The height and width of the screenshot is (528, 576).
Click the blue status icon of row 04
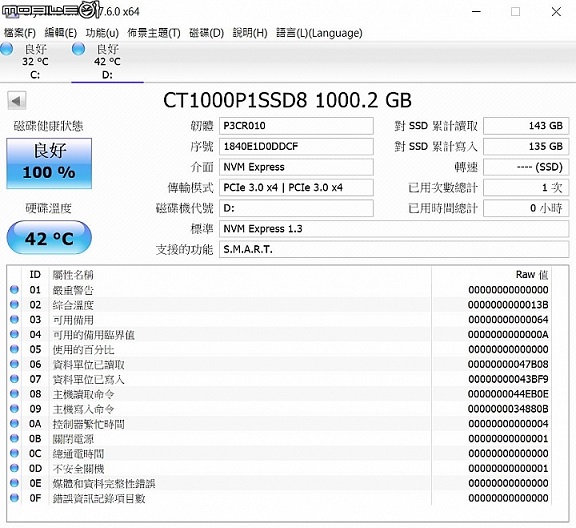pos(14,334)
